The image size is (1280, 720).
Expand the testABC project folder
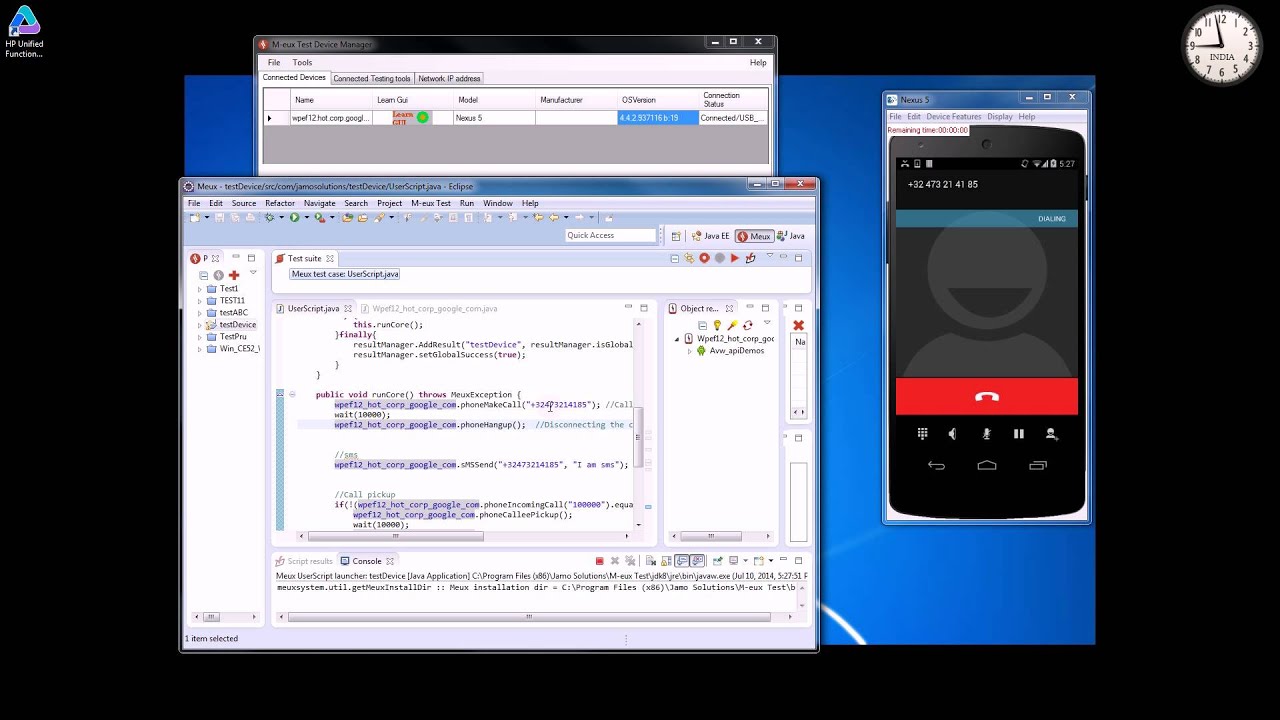199,313
